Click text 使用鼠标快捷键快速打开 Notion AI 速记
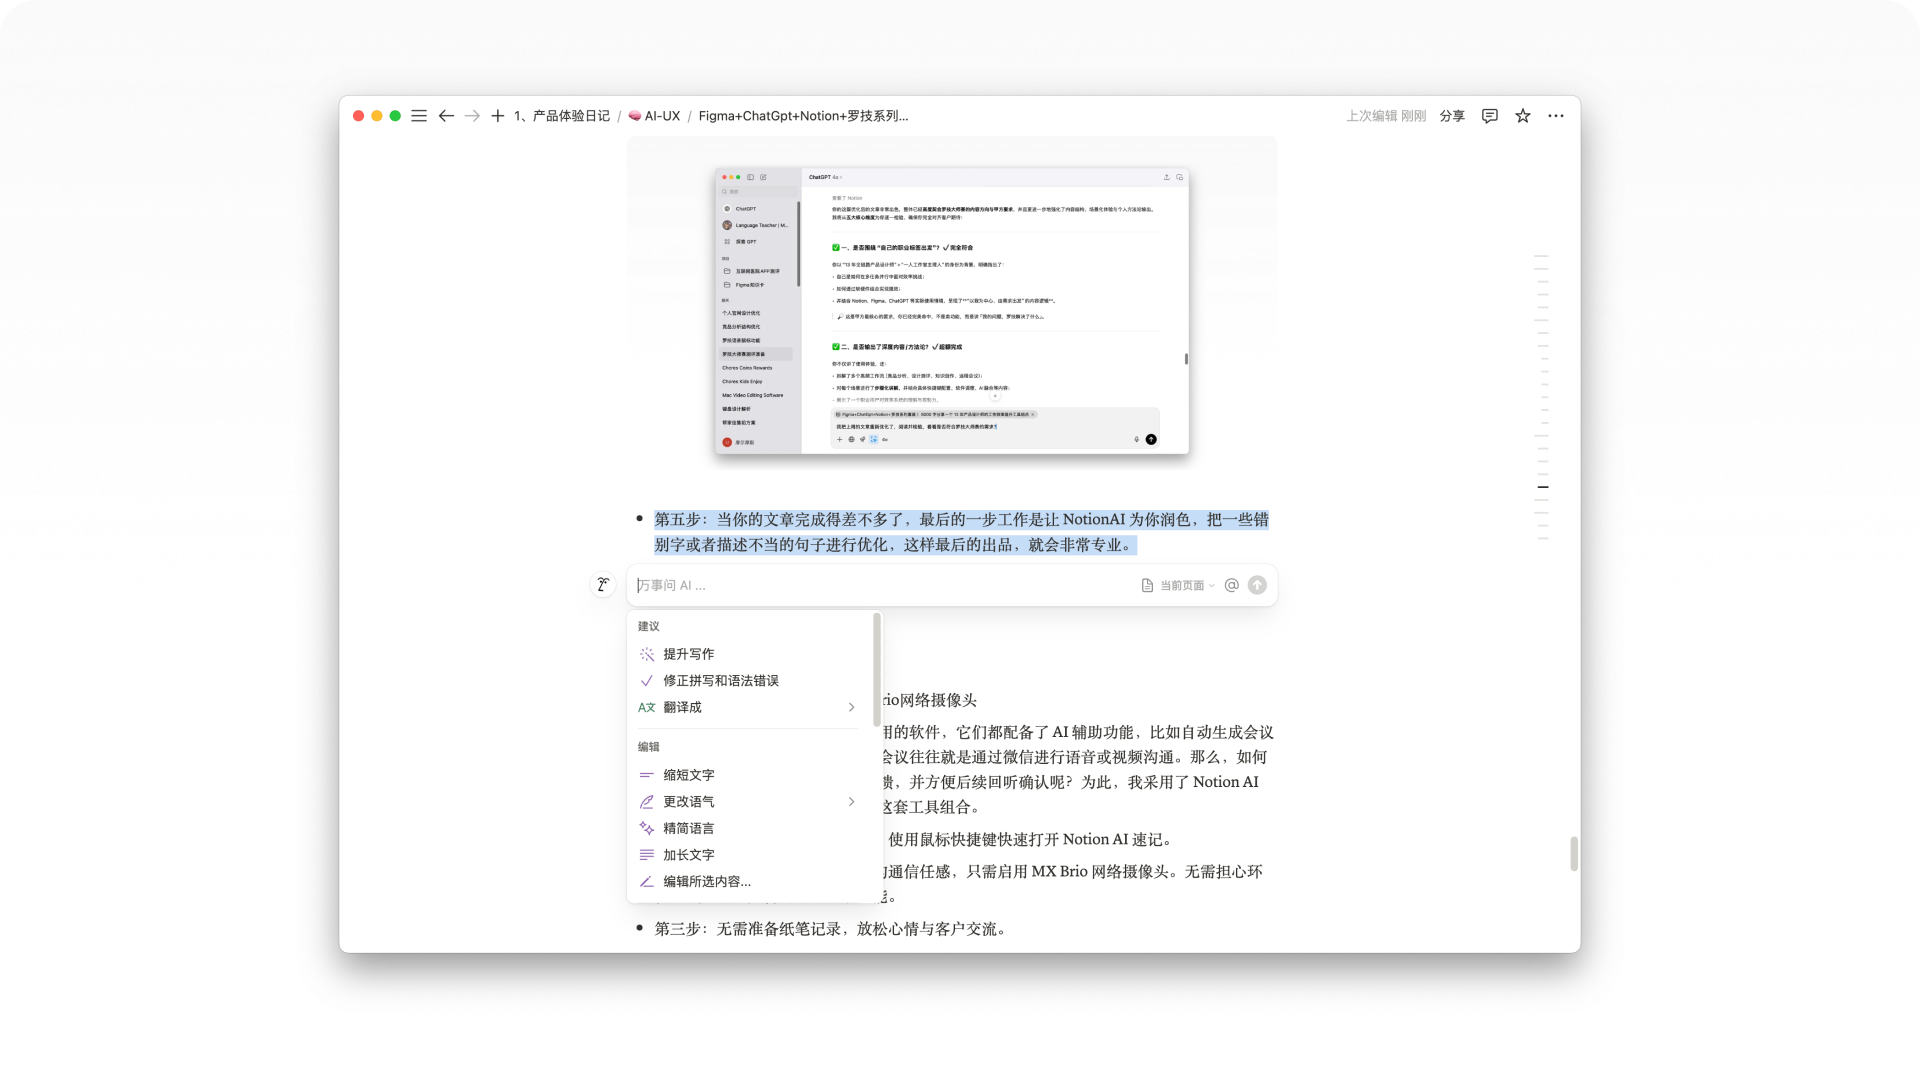The image size is (1920, 1080). 1030,839
